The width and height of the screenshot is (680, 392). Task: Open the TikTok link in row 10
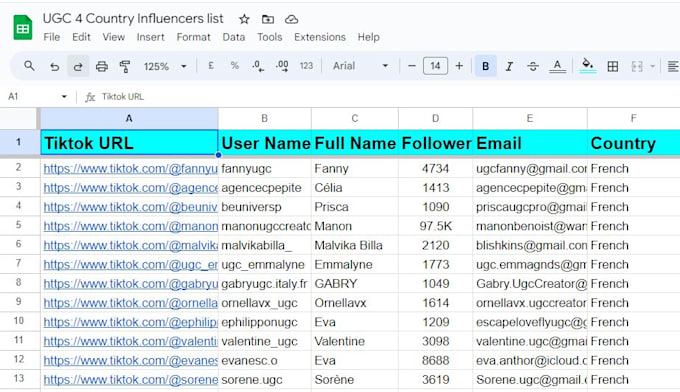pos(130,322)
